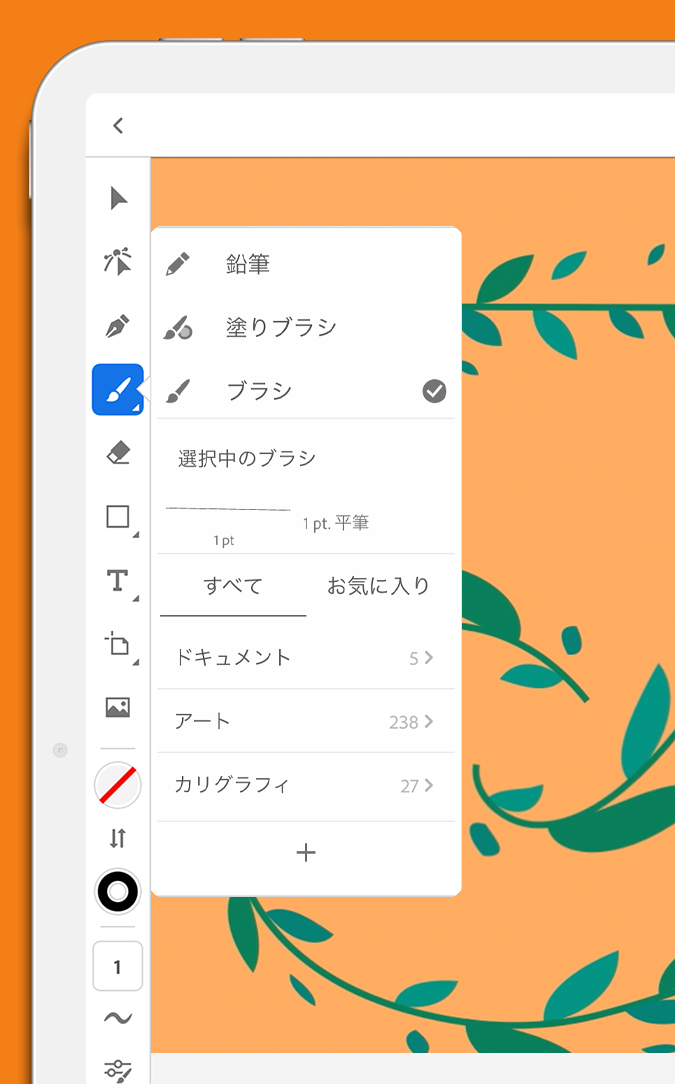Click the pencil icon next to 鉛筆
Screen dimensions: 675x1084
tap(178, 264)
